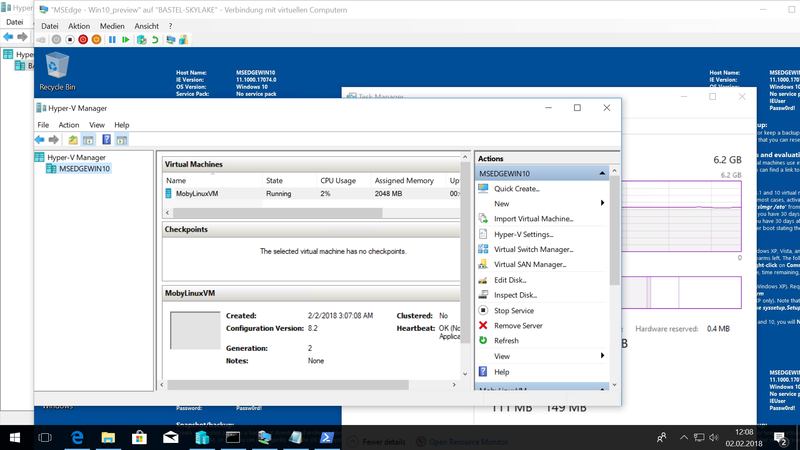This screenshot has height=450, width=800.
Task: Click the last icon in the VM connection toolbar
Action: (x=183, y=39)
